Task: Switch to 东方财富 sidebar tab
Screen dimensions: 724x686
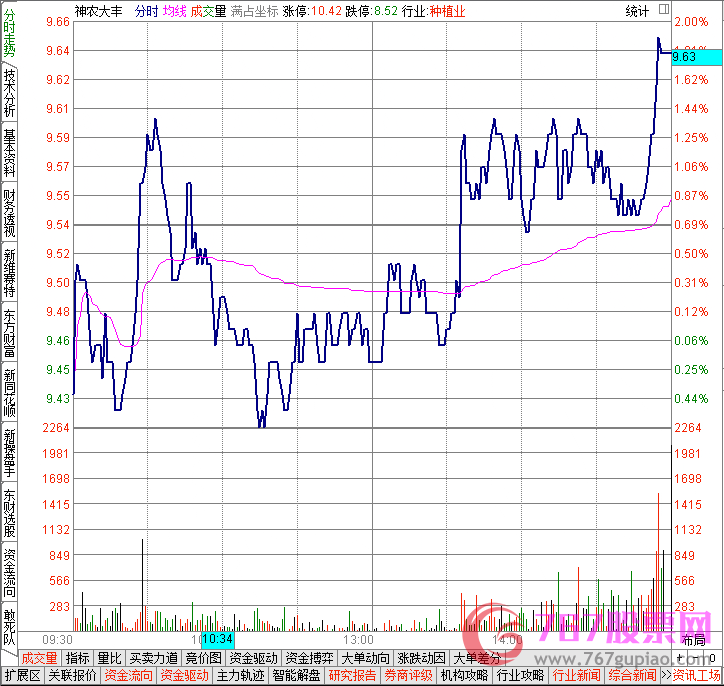Action: [x=9, y=333]
